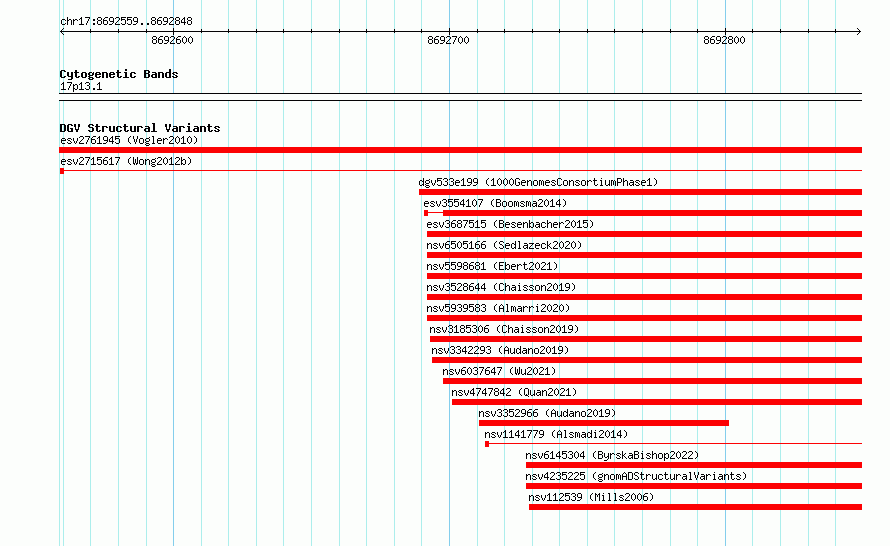890x546 pixels.
Task: Select nsv3342293 (Audano2019) label
Action: (x=500, y=350)
